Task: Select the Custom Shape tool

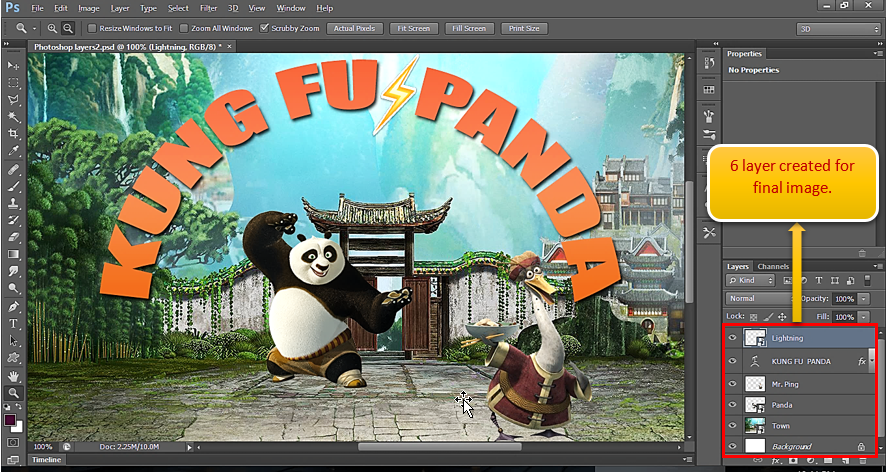Action: coord(14,358)
